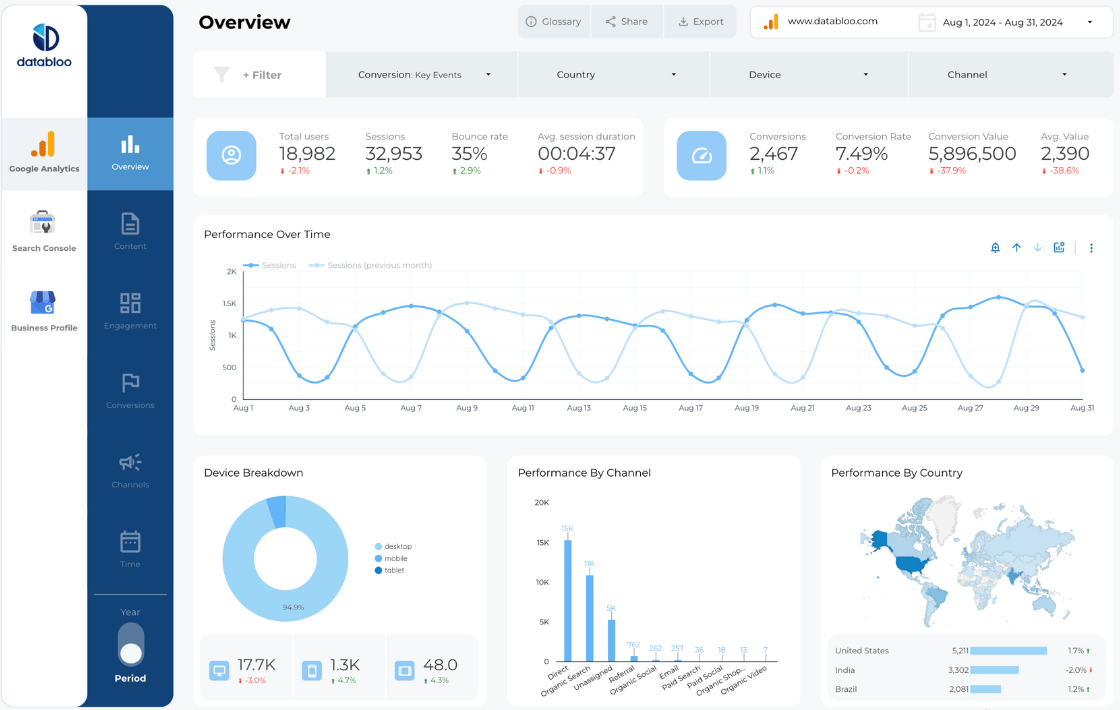Toggle the Year/Period switch
This screenshot has width=1120, height=710.
[131, 644]
